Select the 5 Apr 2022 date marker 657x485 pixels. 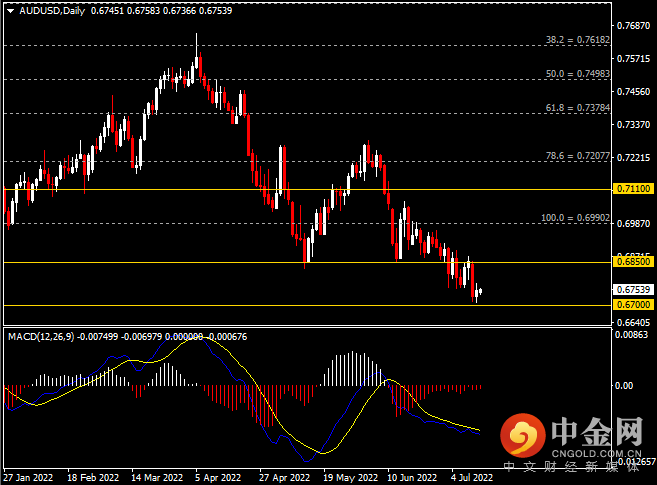coord(218,478)
